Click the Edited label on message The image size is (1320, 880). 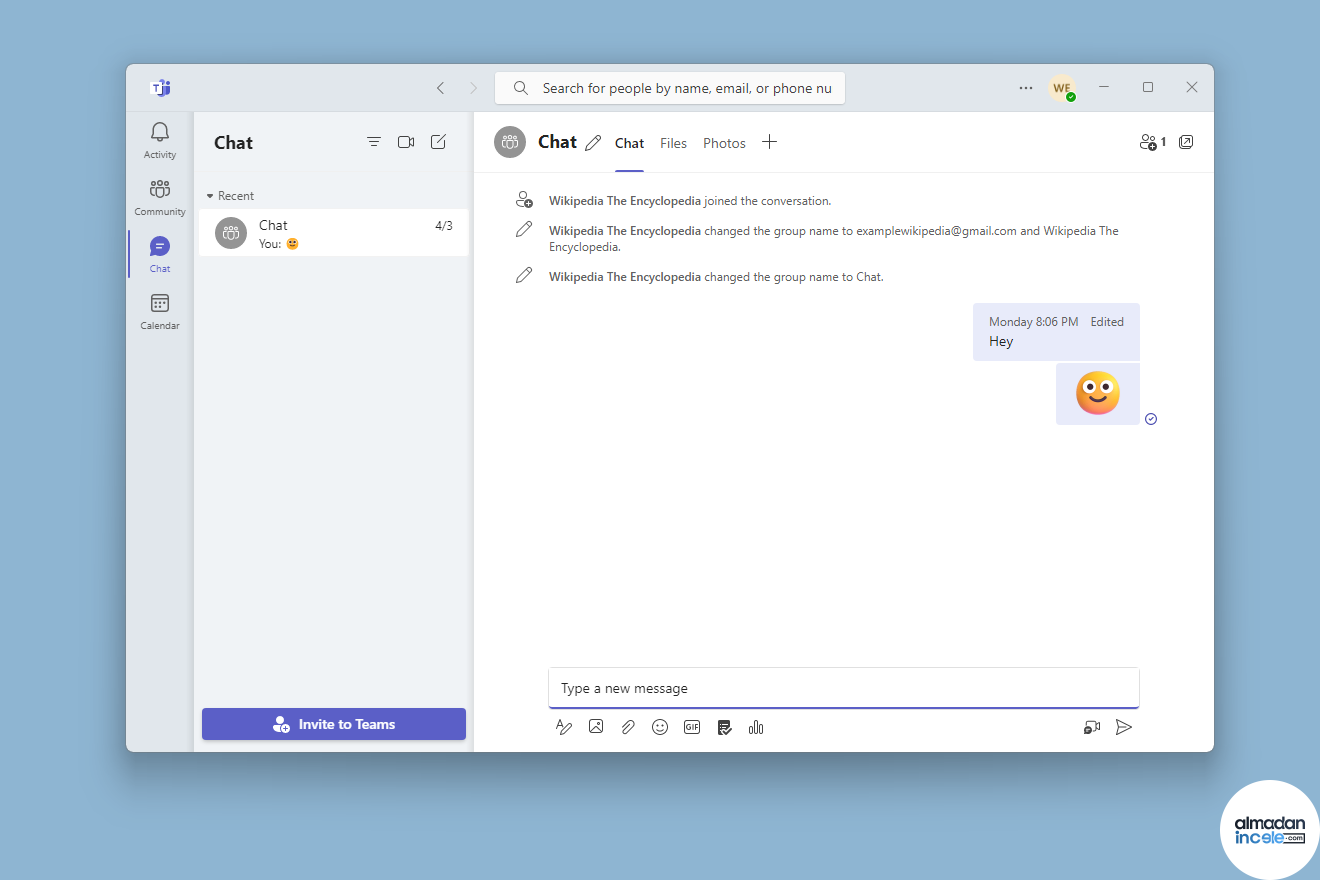point(1107,322)
